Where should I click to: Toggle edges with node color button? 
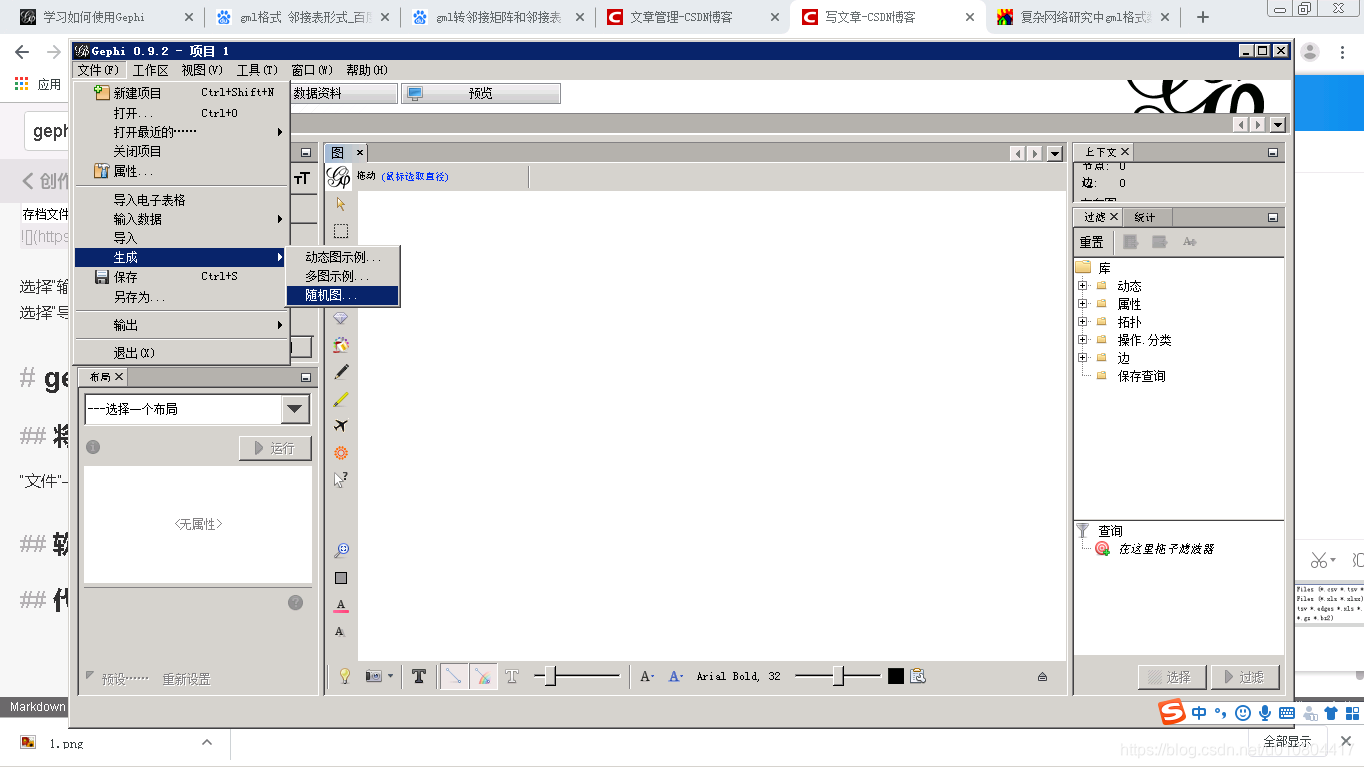(x=482, y=677)
